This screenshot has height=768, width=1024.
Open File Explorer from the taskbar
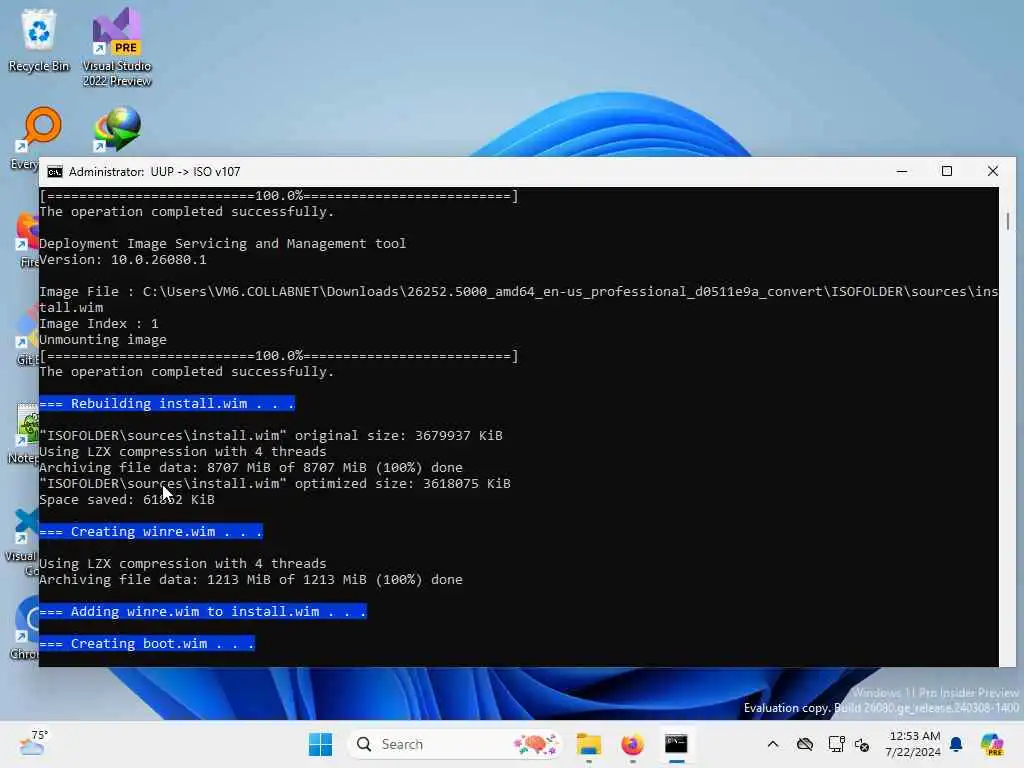[588, 744]
